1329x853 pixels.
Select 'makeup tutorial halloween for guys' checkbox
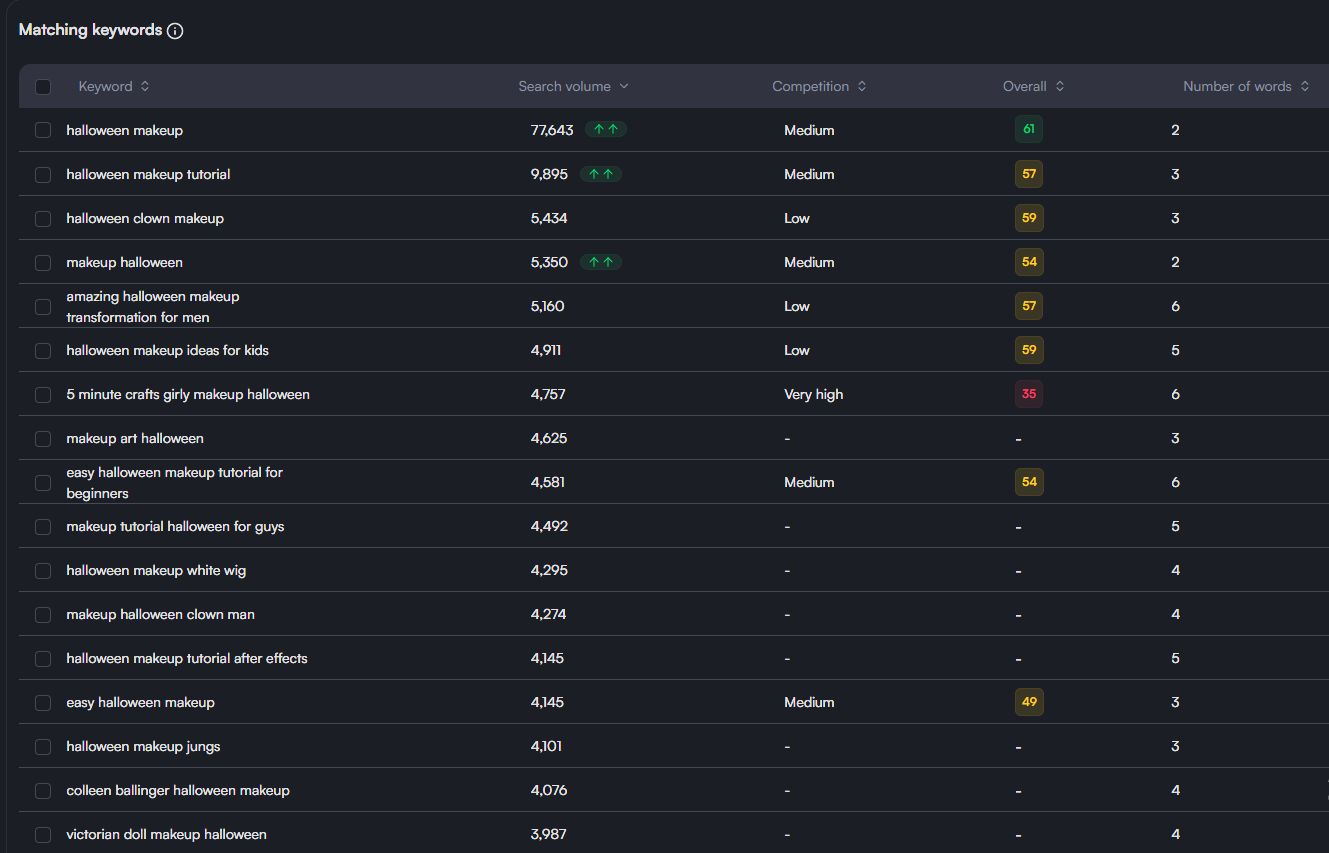point(43,527)
